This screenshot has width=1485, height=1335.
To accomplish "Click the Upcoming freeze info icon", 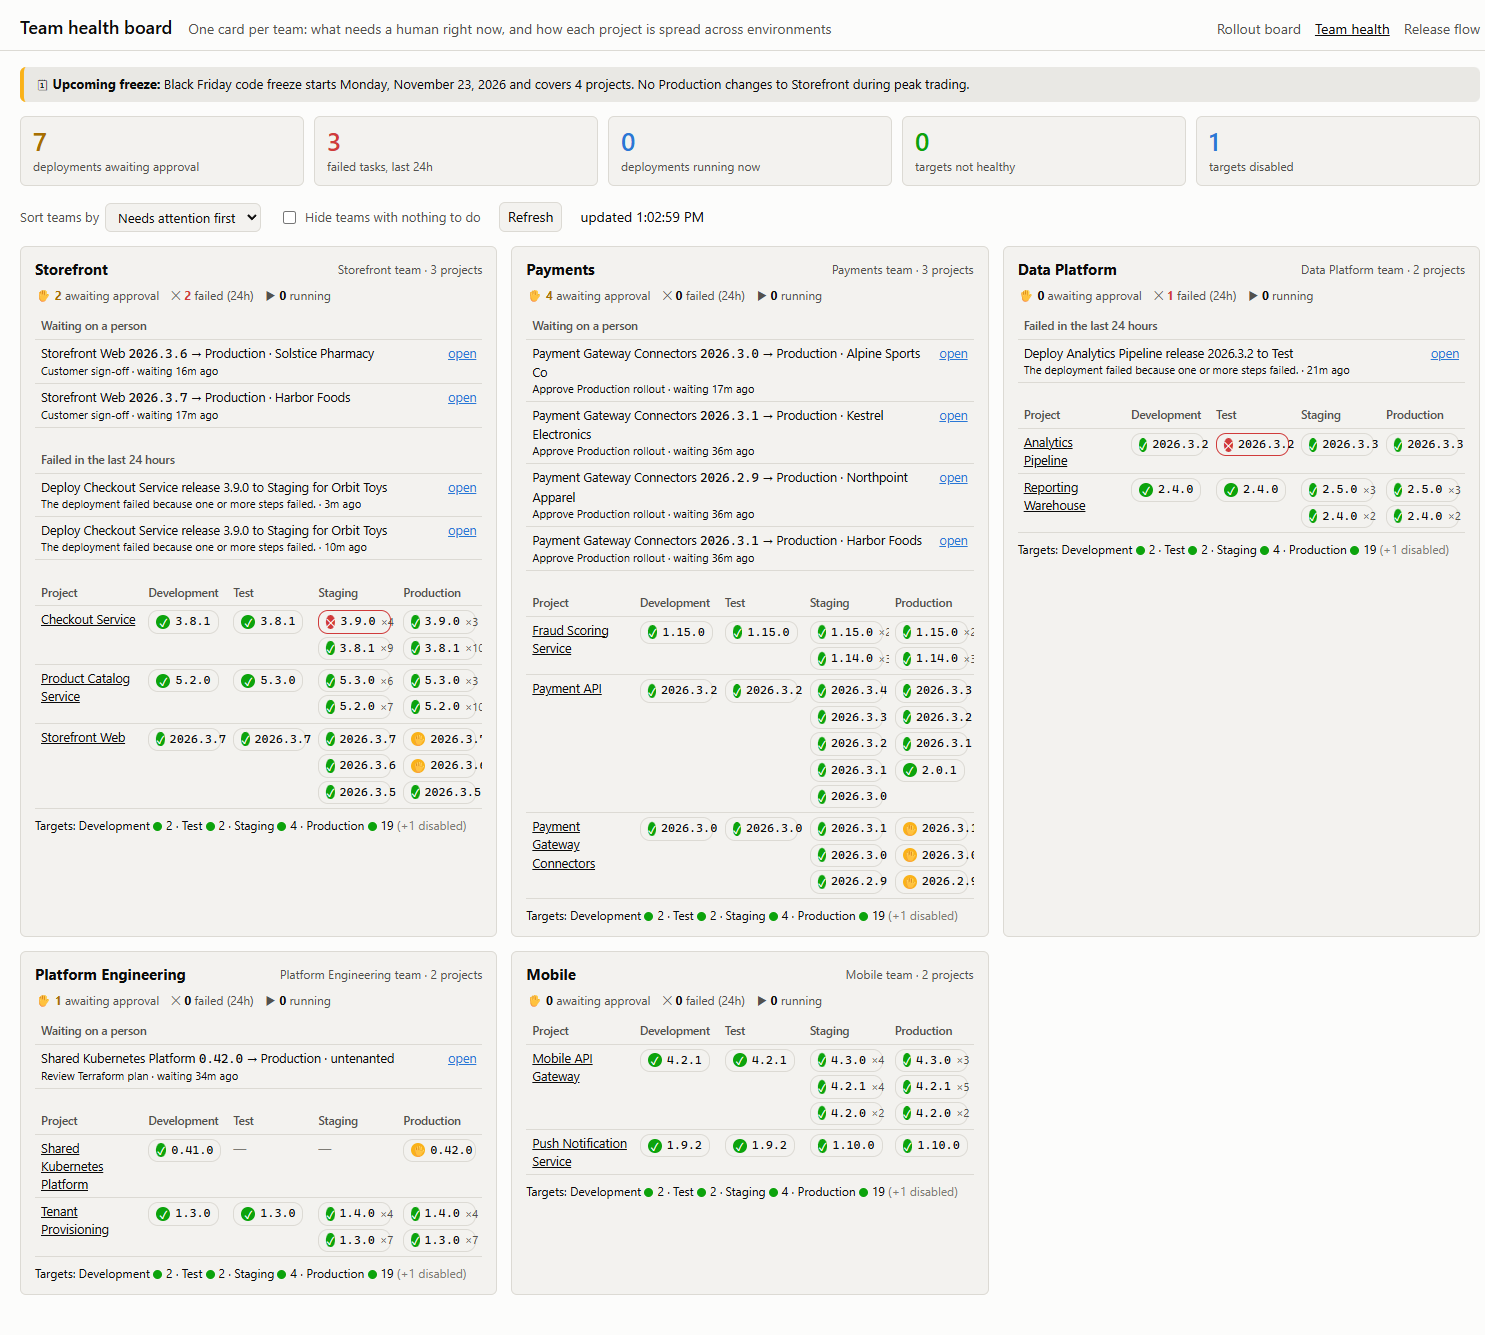I will [x=42, y=85].
